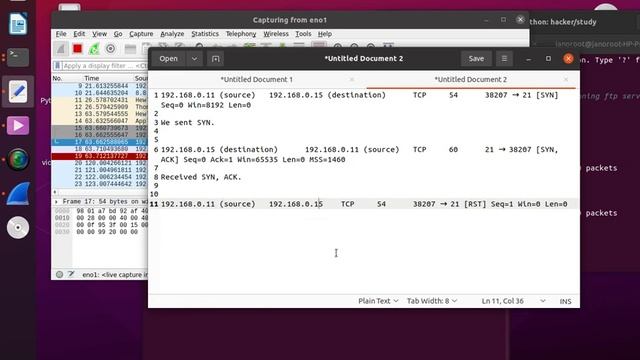The image size is (640, 360).
Task: Click the Open button in text editor
Action: click(169, 59)
